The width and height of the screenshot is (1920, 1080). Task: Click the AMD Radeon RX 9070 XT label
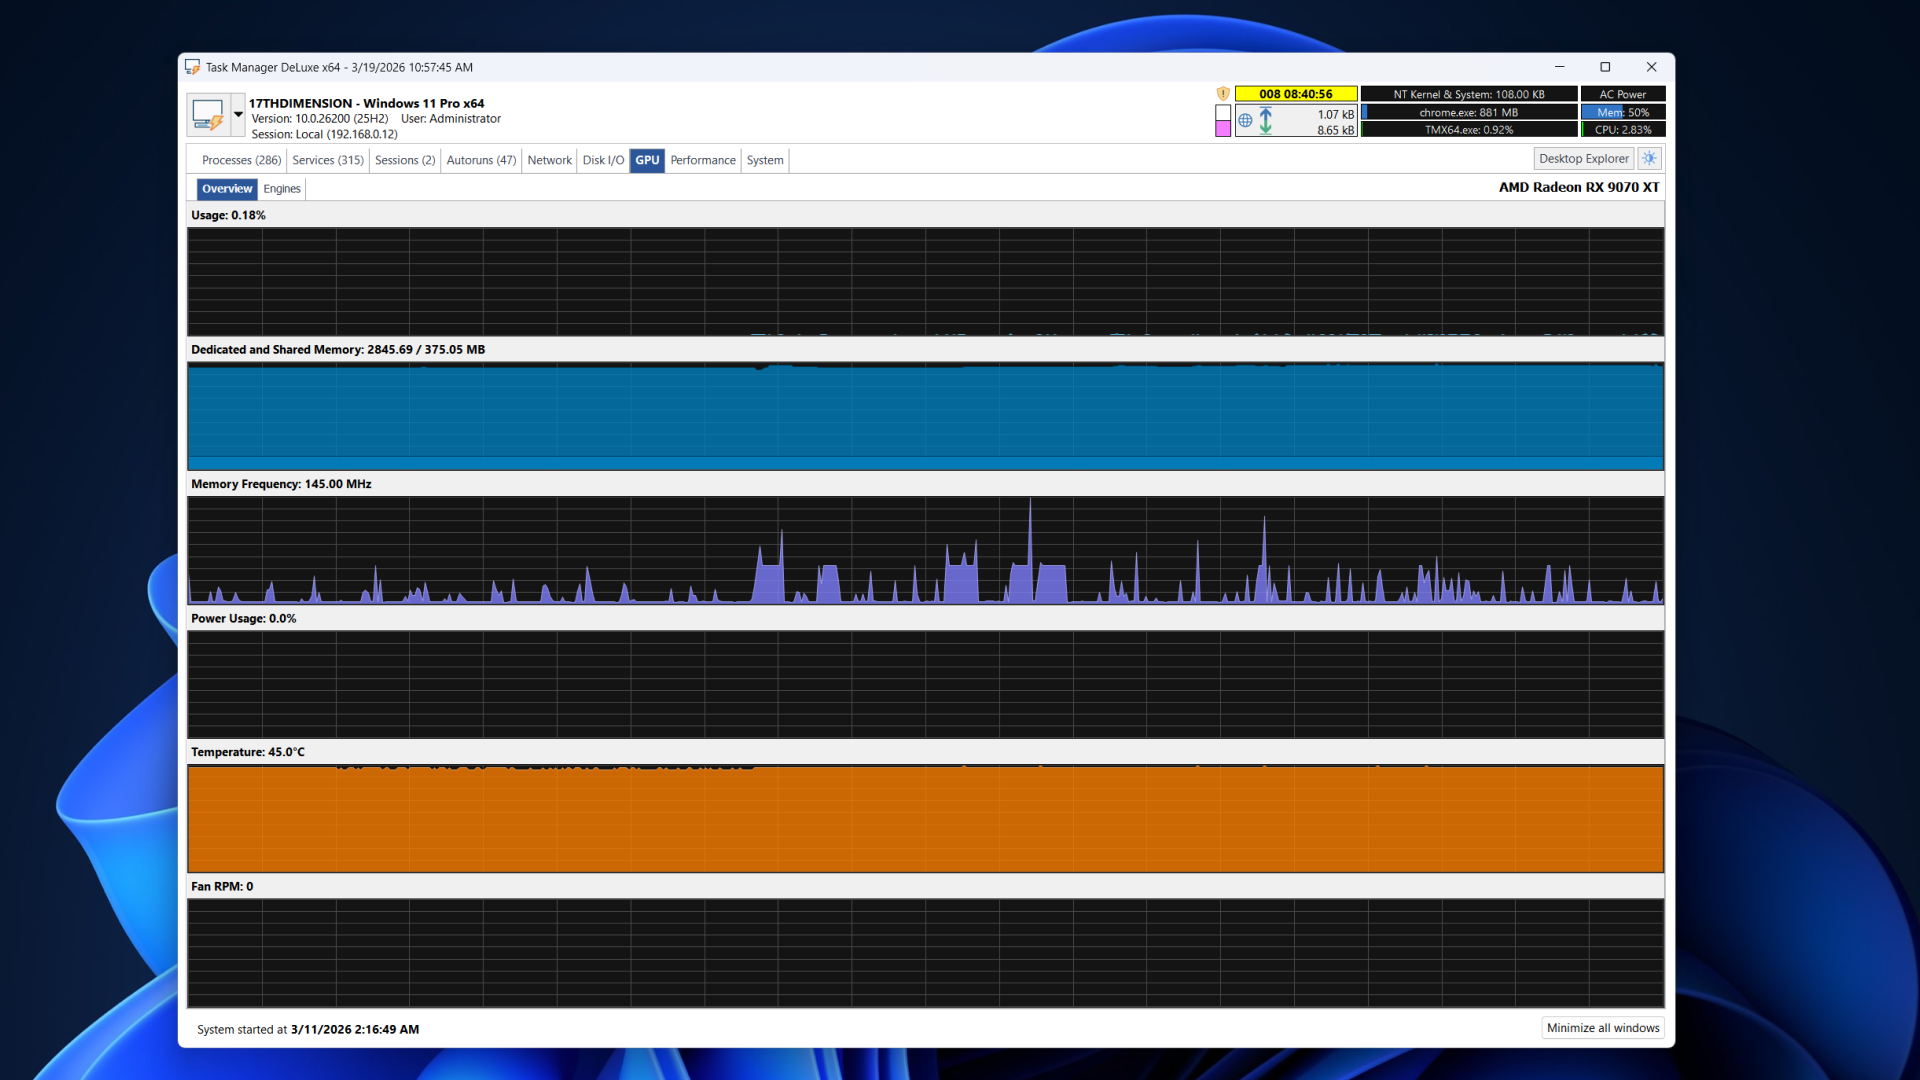tap(1579, 187)
